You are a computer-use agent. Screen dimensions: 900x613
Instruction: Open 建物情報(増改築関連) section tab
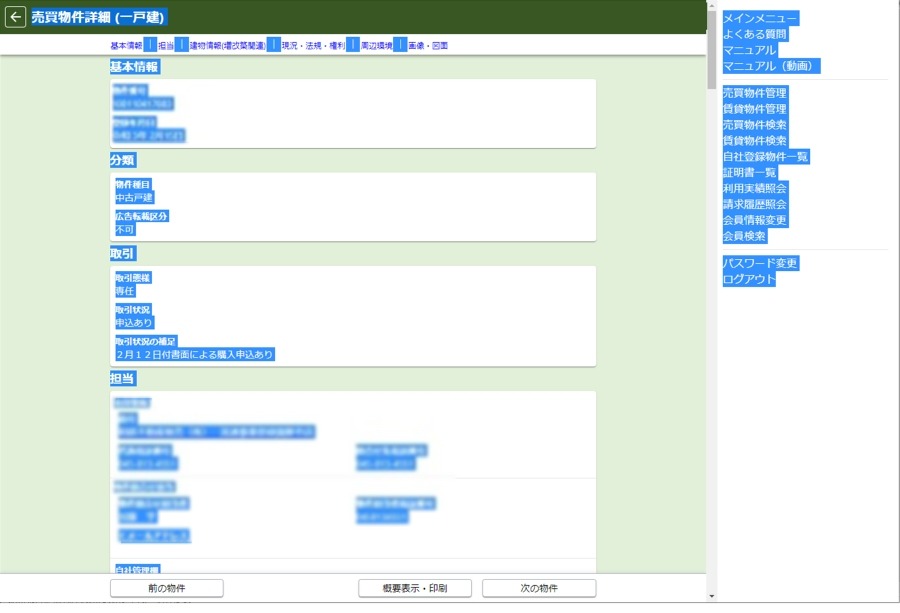tap(227, 46)
